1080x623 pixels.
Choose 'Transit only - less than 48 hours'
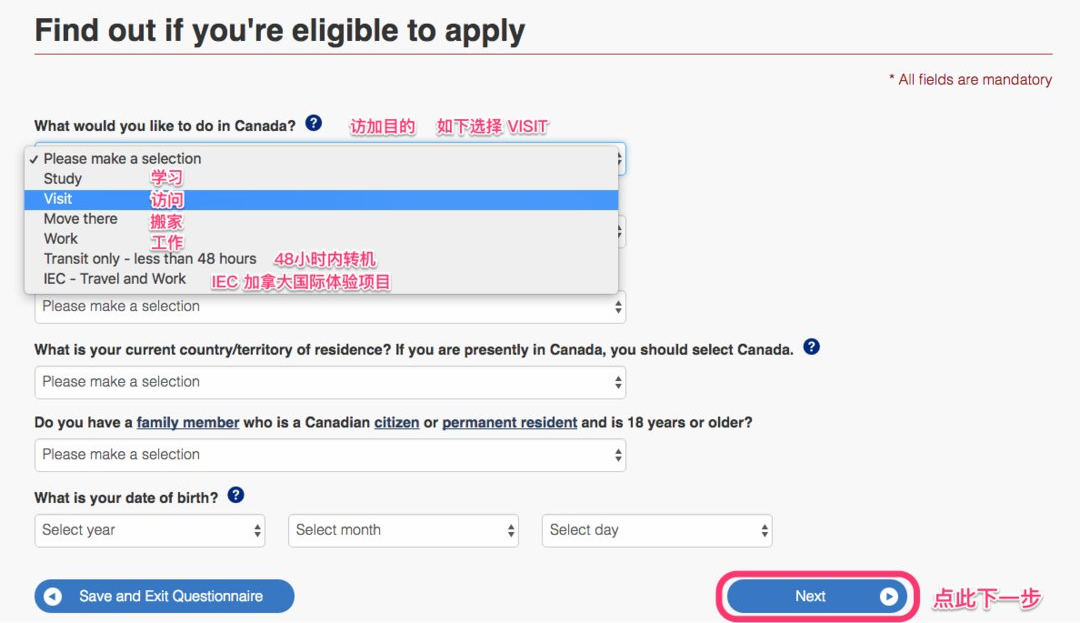click(x=150, y=259)
